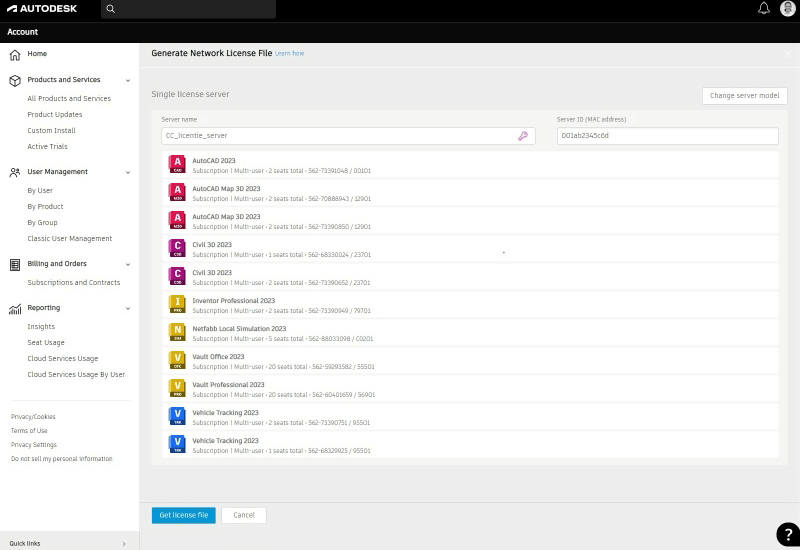
Task: Click the search magnifier icon
Action: [111, 9]
